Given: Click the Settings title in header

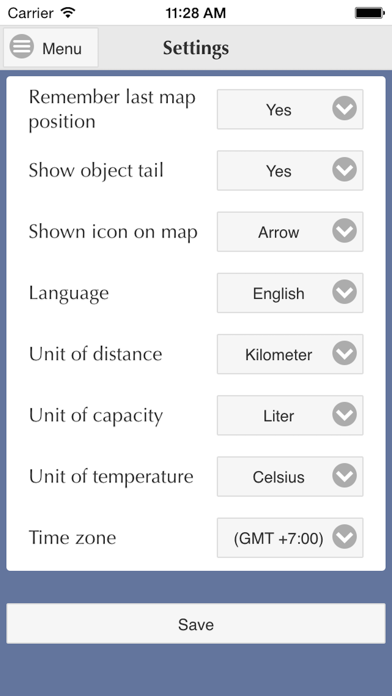Looking at the screenshot, I should click(196, 48).
